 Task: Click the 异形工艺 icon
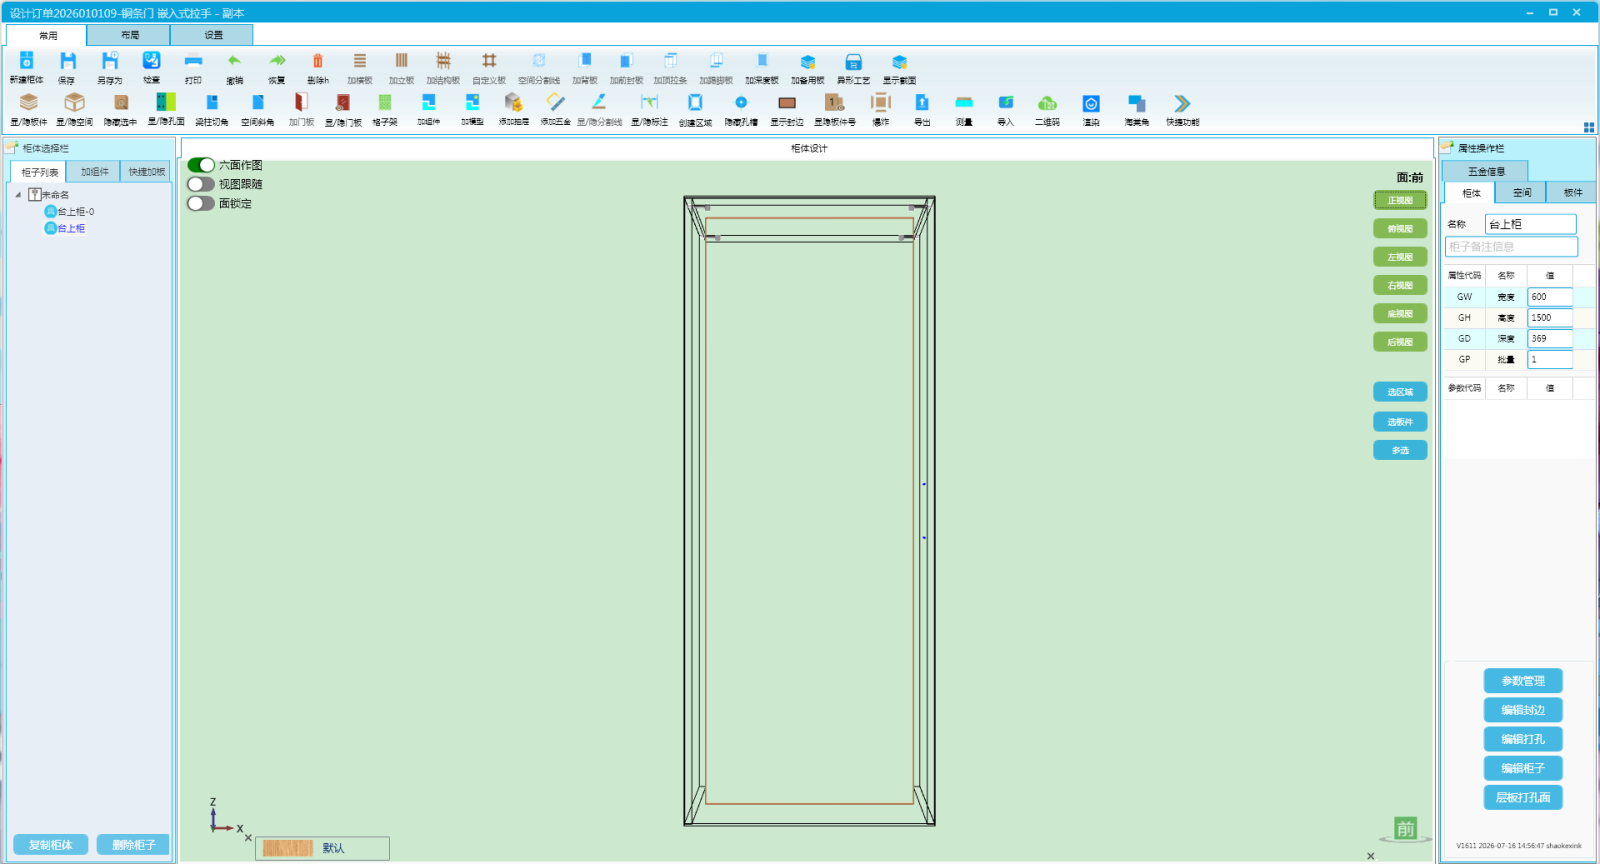853,61
